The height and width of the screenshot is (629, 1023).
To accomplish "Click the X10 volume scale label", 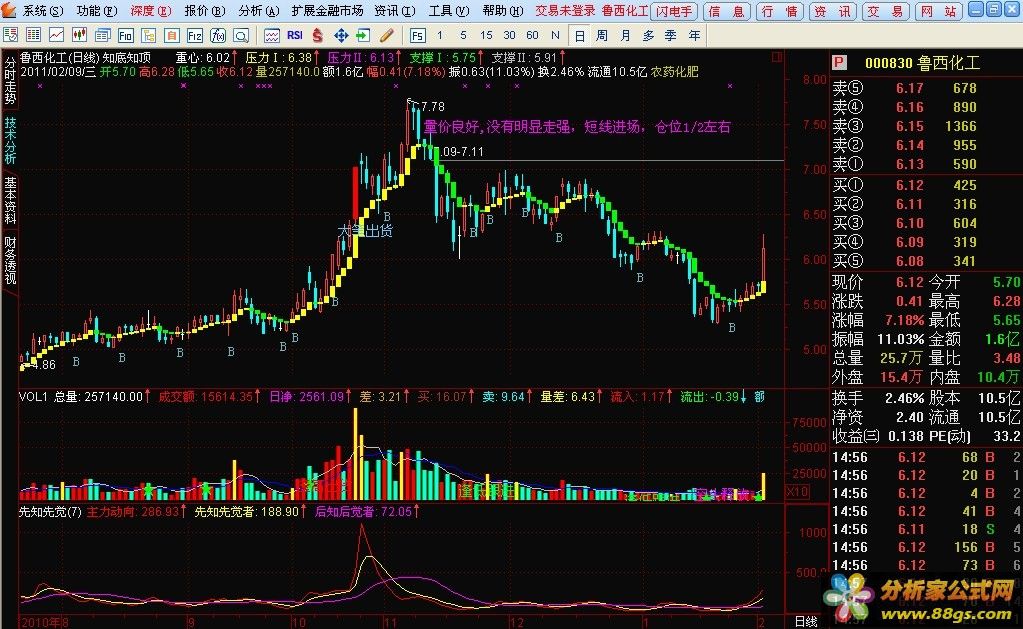I will [x=797, y=491].
